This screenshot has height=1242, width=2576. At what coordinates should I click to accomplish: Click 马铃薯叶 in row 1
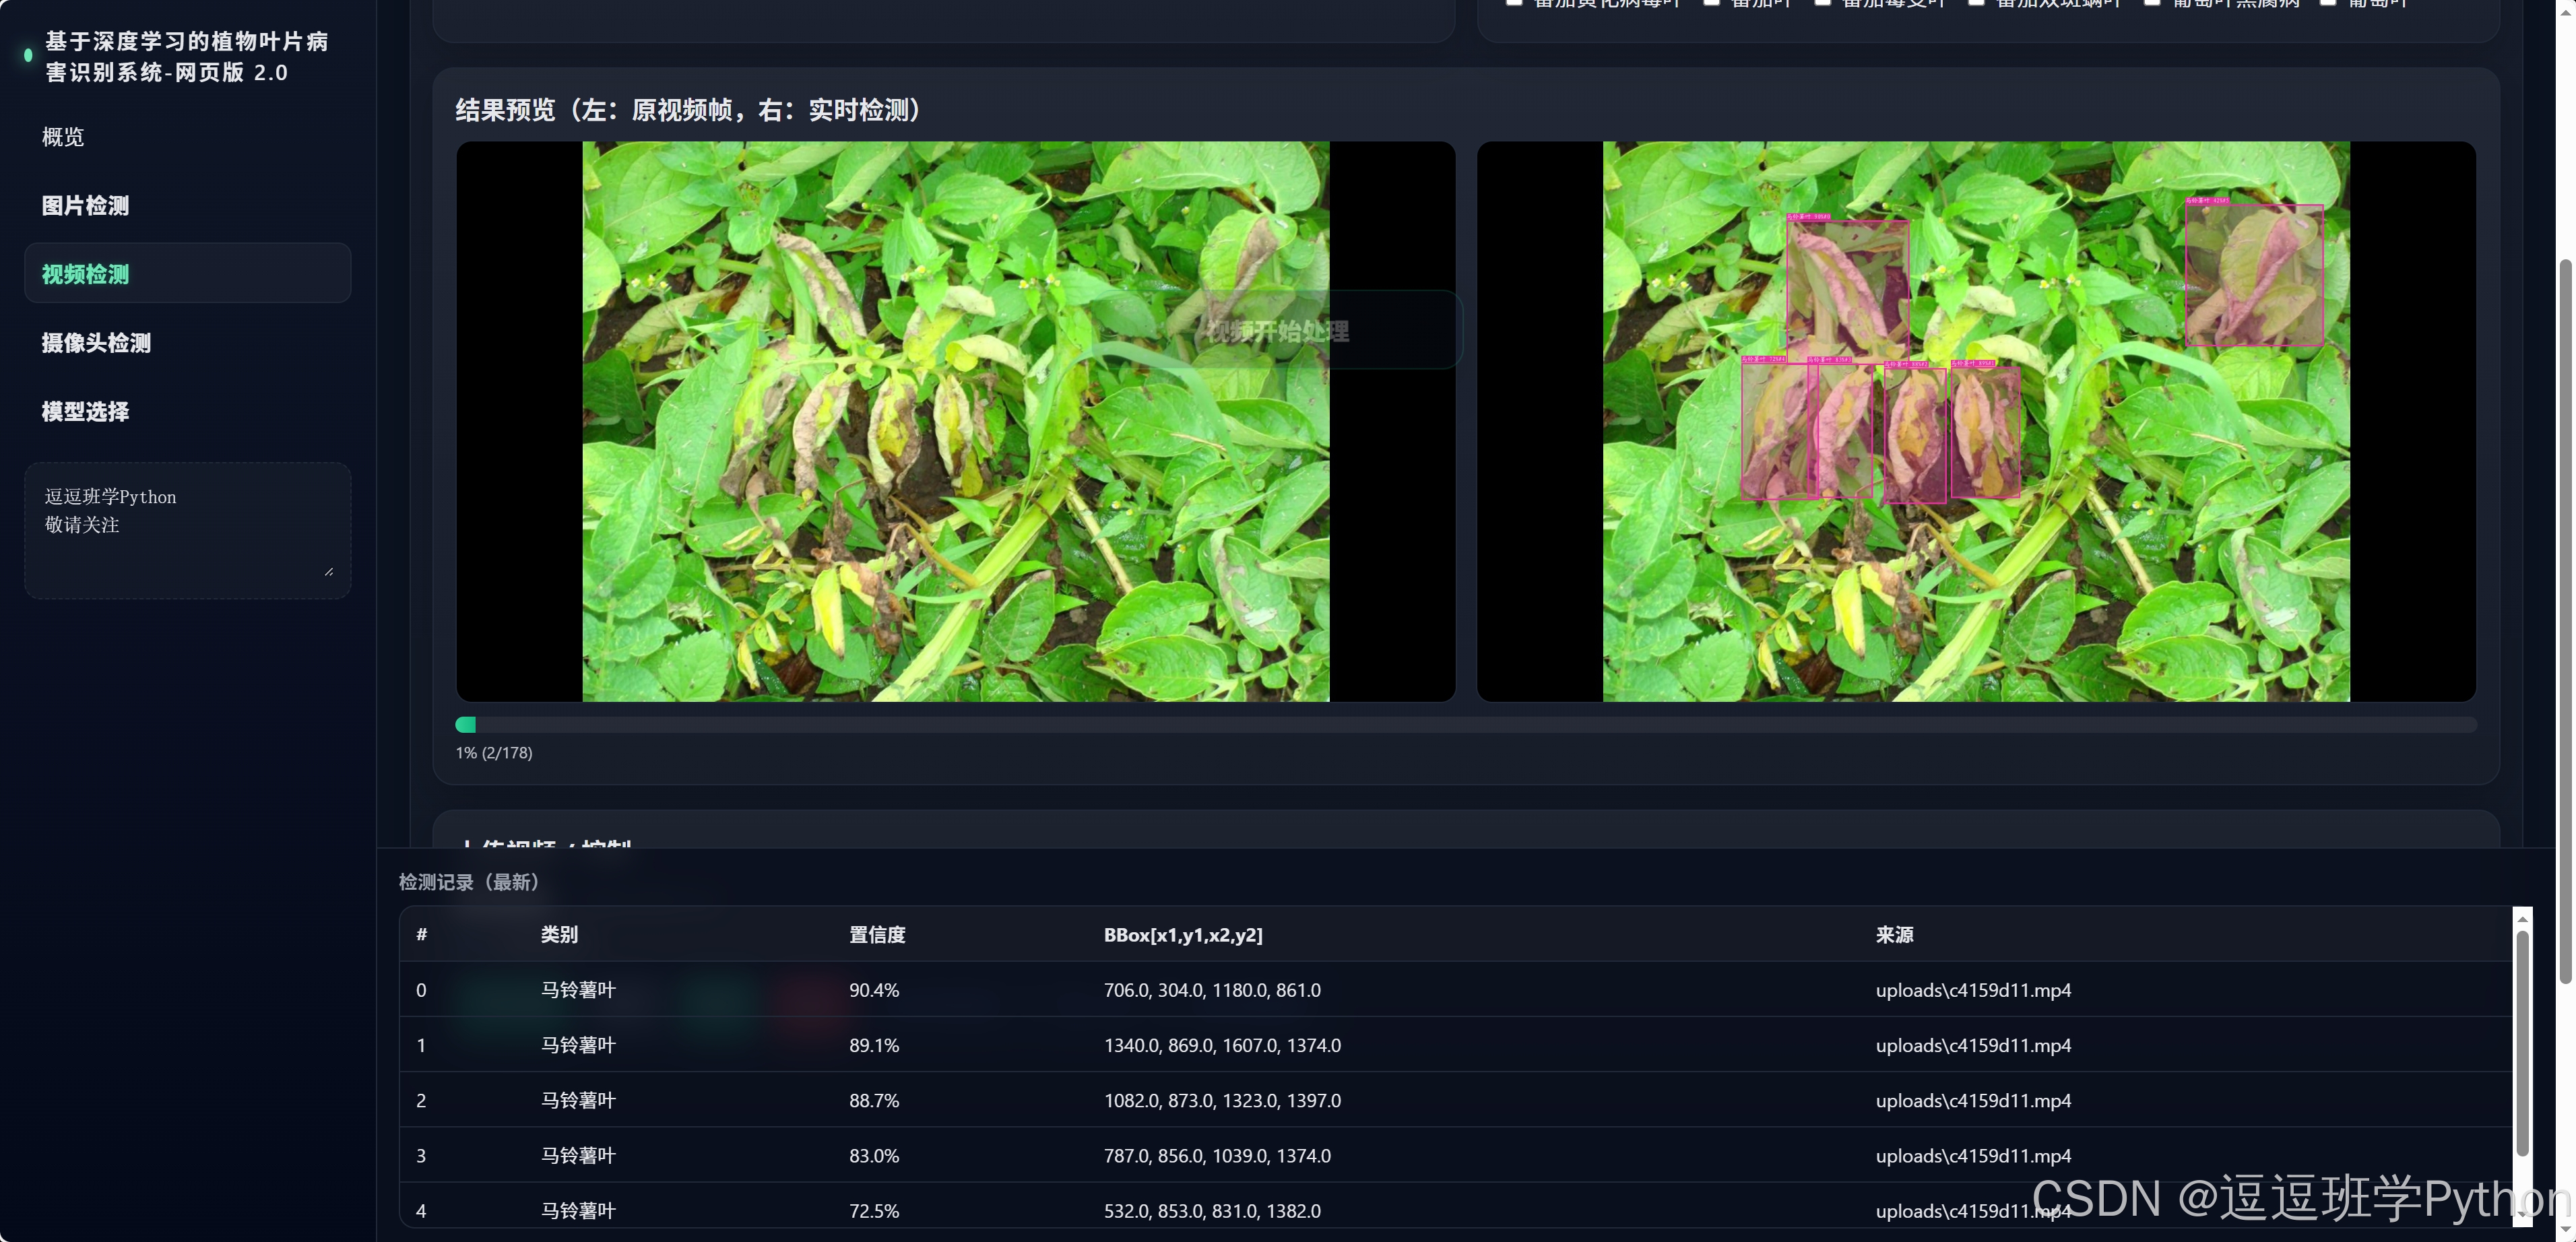578,1045
